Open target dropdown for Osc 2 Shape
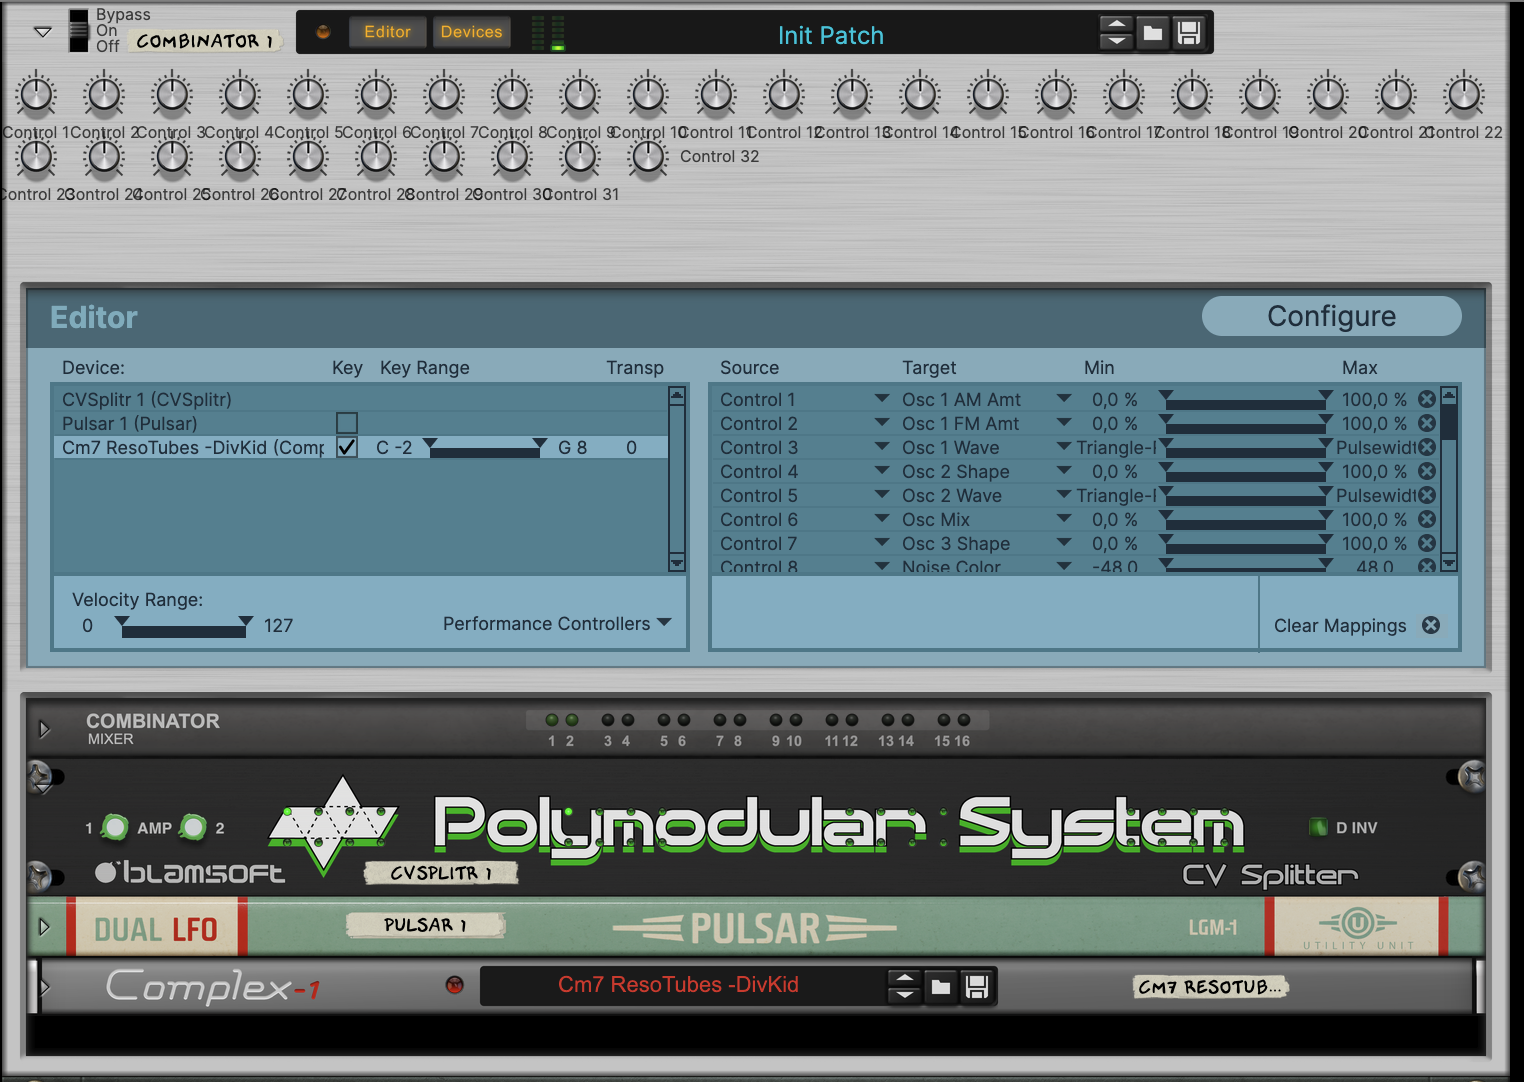Viewport: 1524px width, 1082px height. tap(1064, 470)
